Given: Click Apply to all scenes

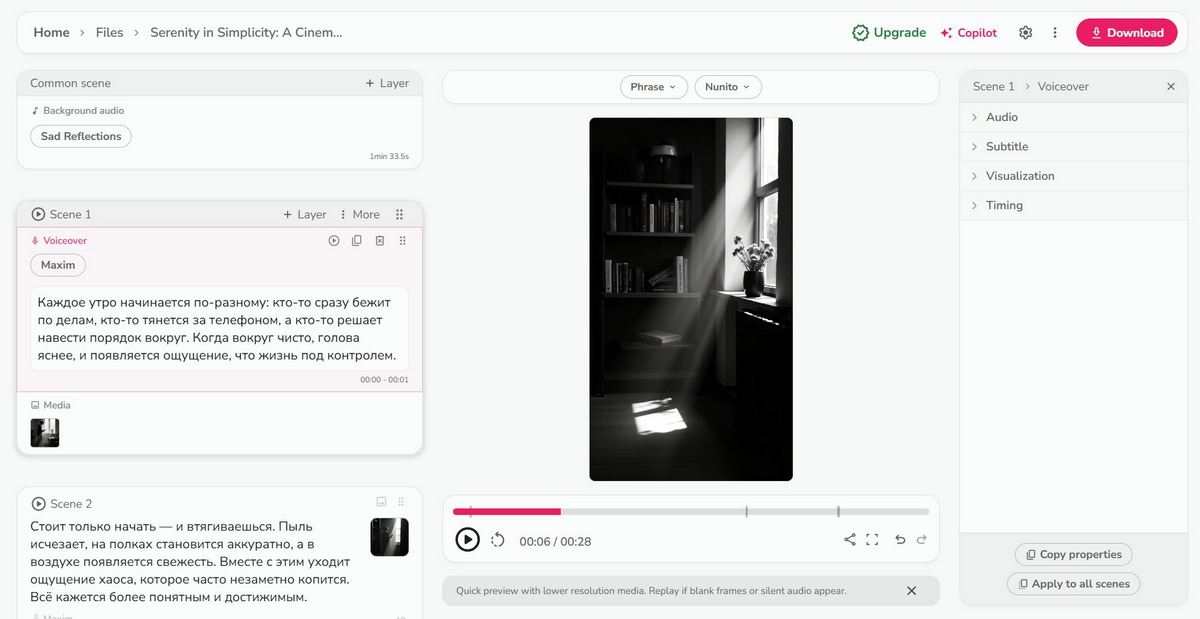Looking at the screenshot, I should pyautogui.click(x=1073, y=584).
